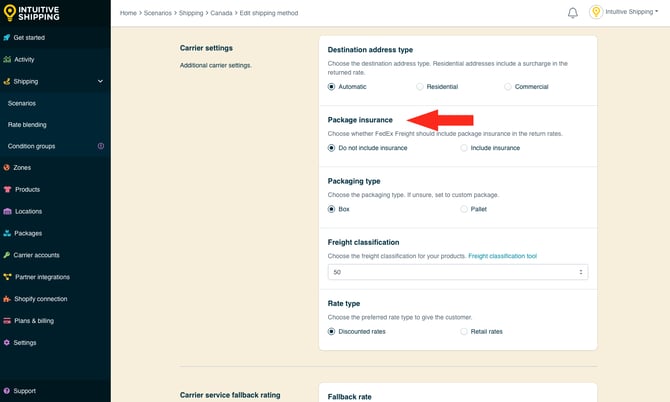The height and width of the screenshot is (402, 670).
Task: Click the Products shirt icon
Action: coord(7,189)
